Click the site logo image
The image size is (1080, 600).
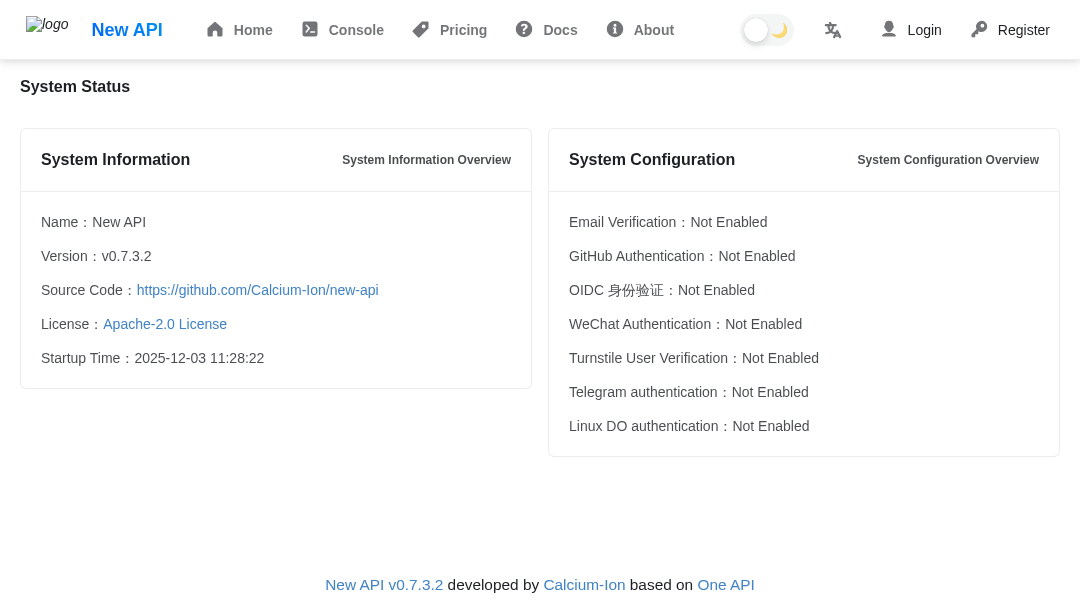click(47, 24)
